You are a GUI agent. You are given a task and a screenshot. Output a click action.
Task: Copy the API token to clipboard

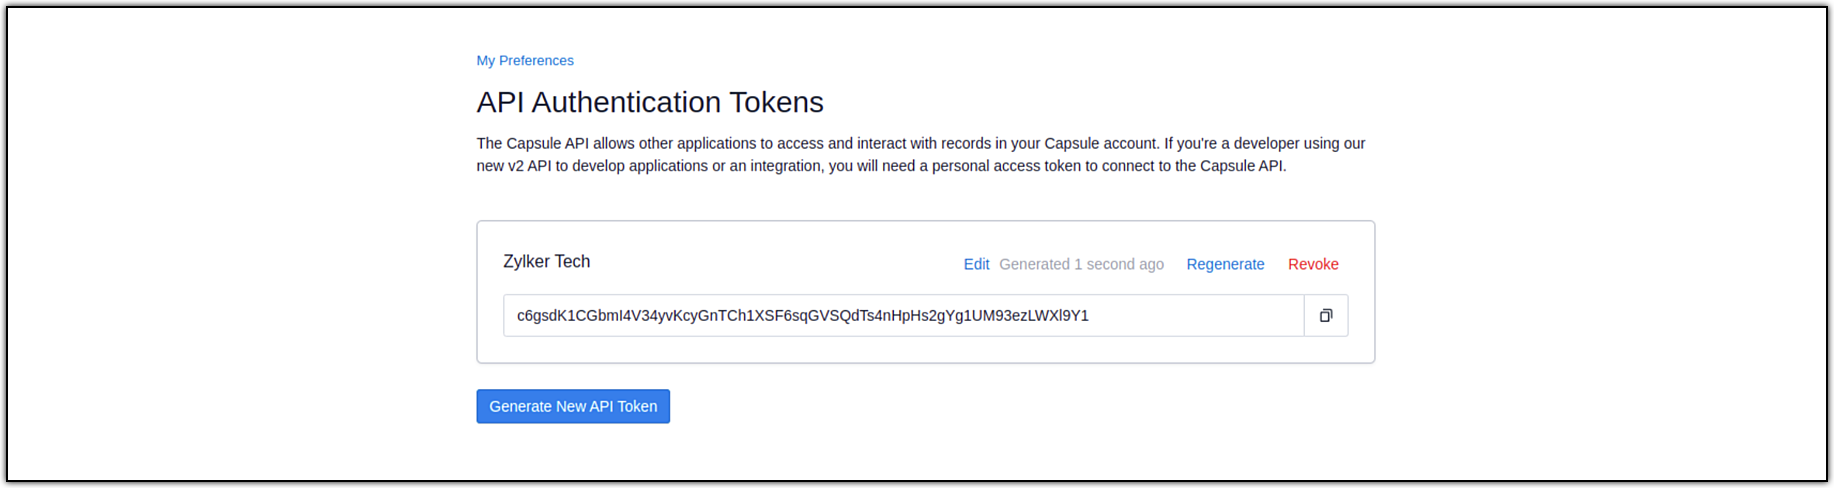(x=1326, y=316)
